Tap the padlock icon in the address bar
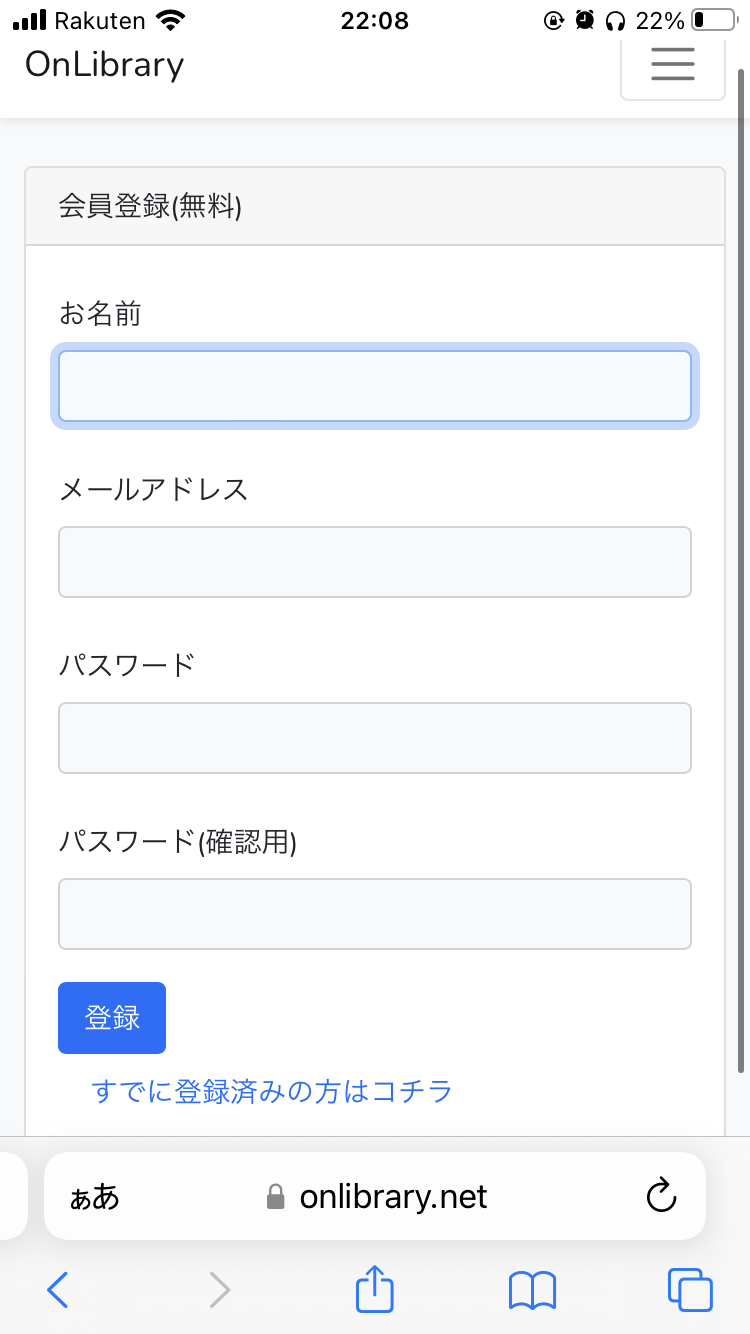The image size is (750, 1334). pos(273,1196)
